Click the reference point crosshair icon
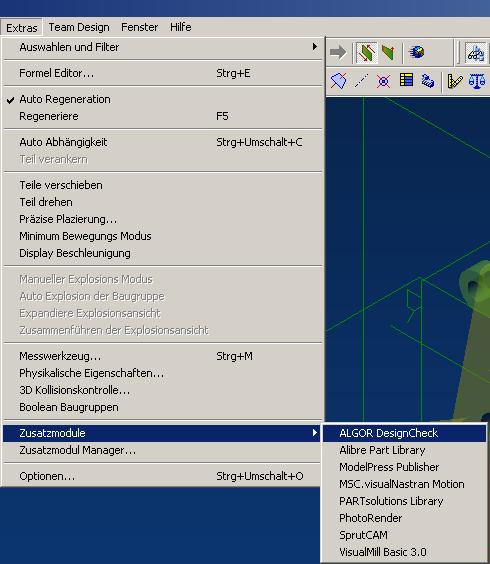Screen dimensions: 490x564 click(384, 81)
